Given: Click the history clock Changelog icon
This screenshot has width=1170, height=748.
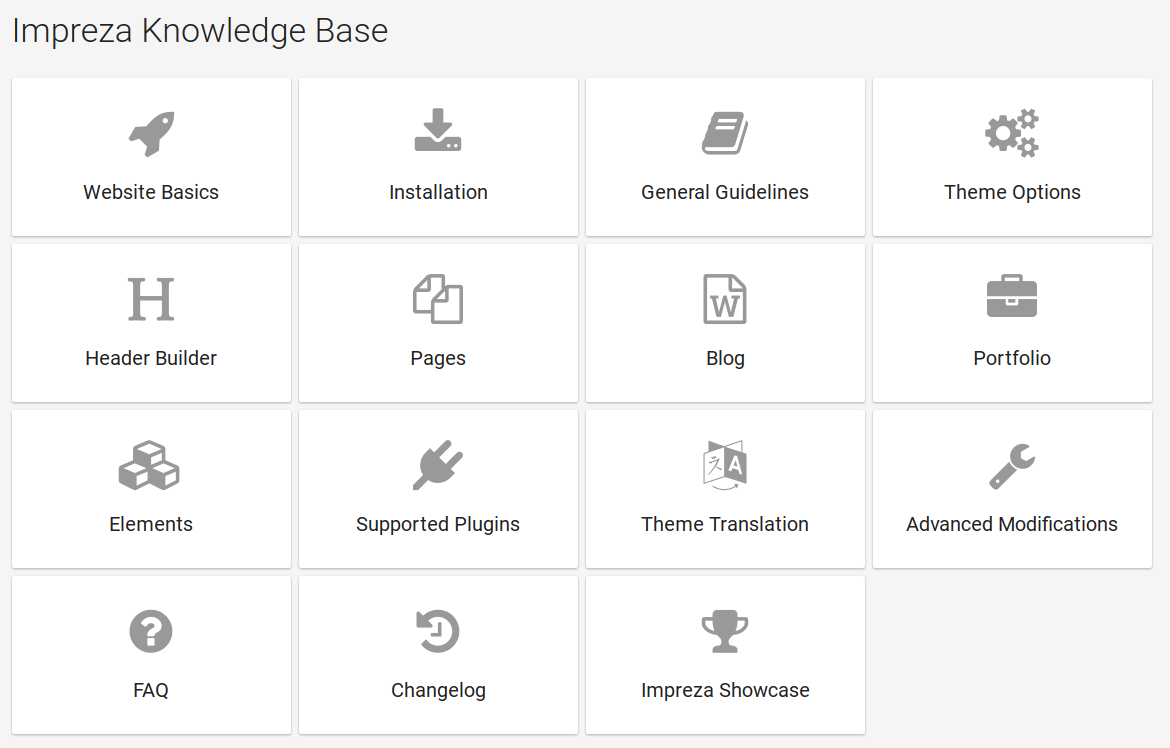Looking at the screenshot, I should [438, 632].
